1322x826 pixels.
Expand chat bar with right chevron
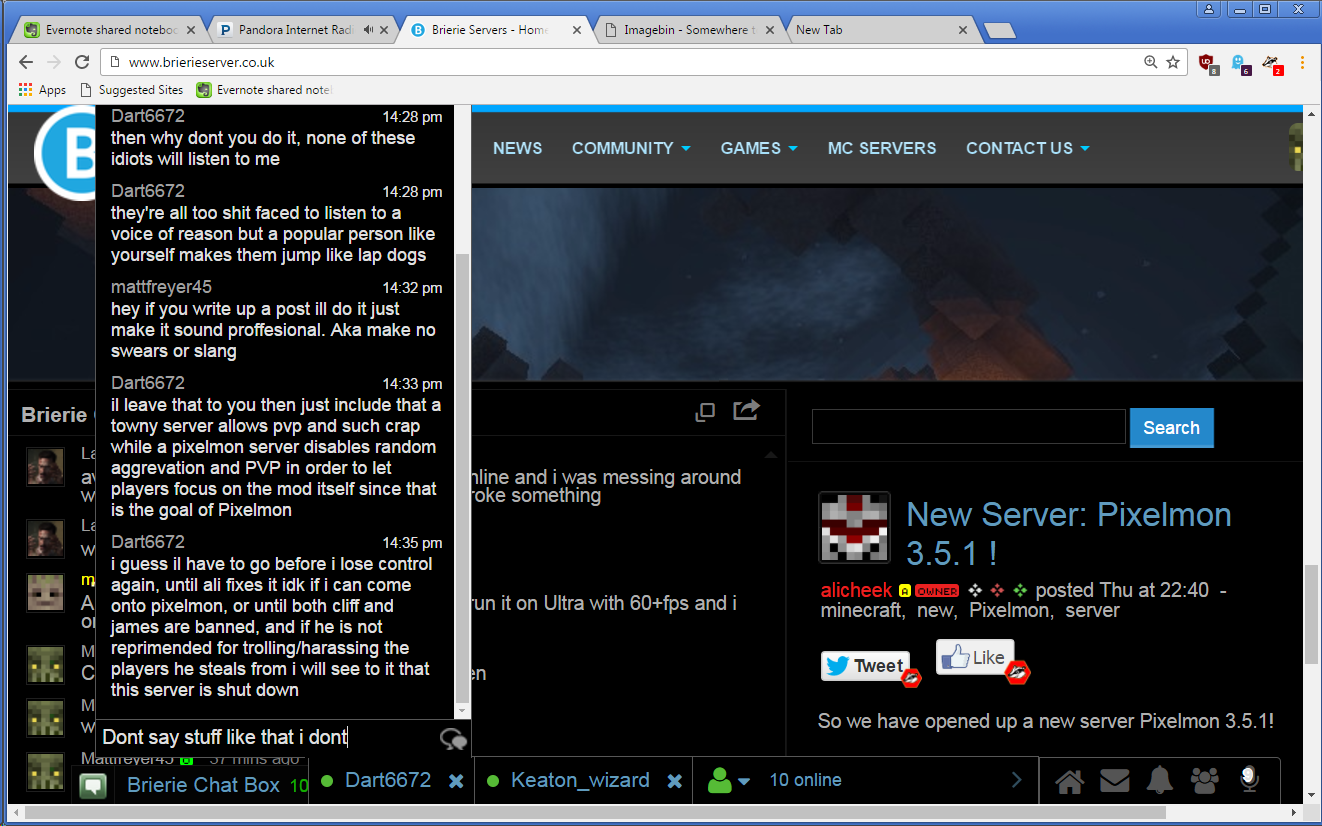[1017, 780]
